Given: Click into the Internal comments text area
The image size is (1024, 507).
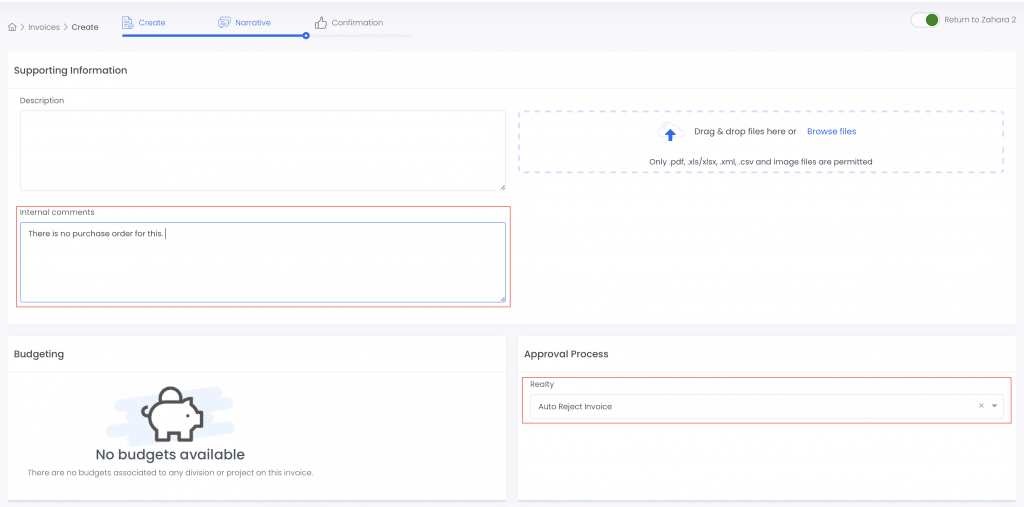Looking at the screenshot, I should (263, 262).
